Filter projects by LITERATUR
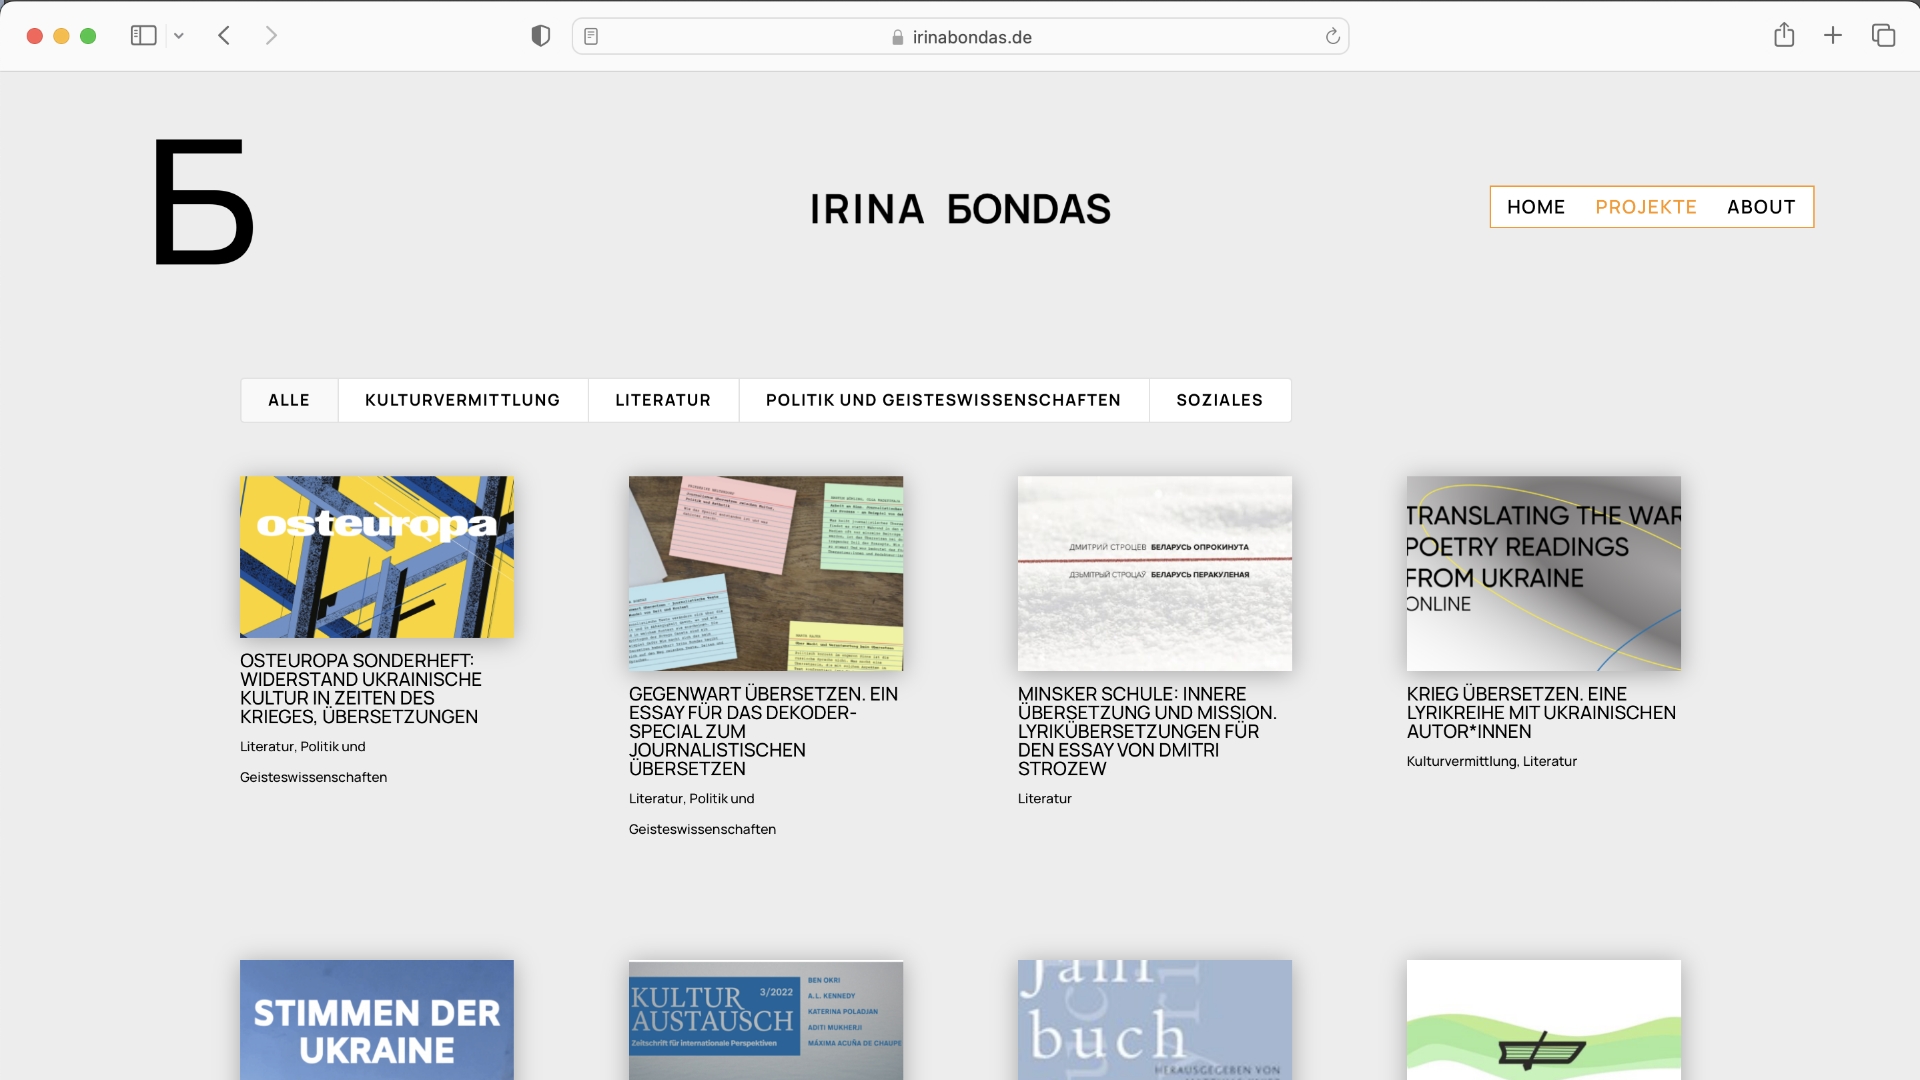Viewport: 1920px width, 1080px height. [x=662, y=400]
